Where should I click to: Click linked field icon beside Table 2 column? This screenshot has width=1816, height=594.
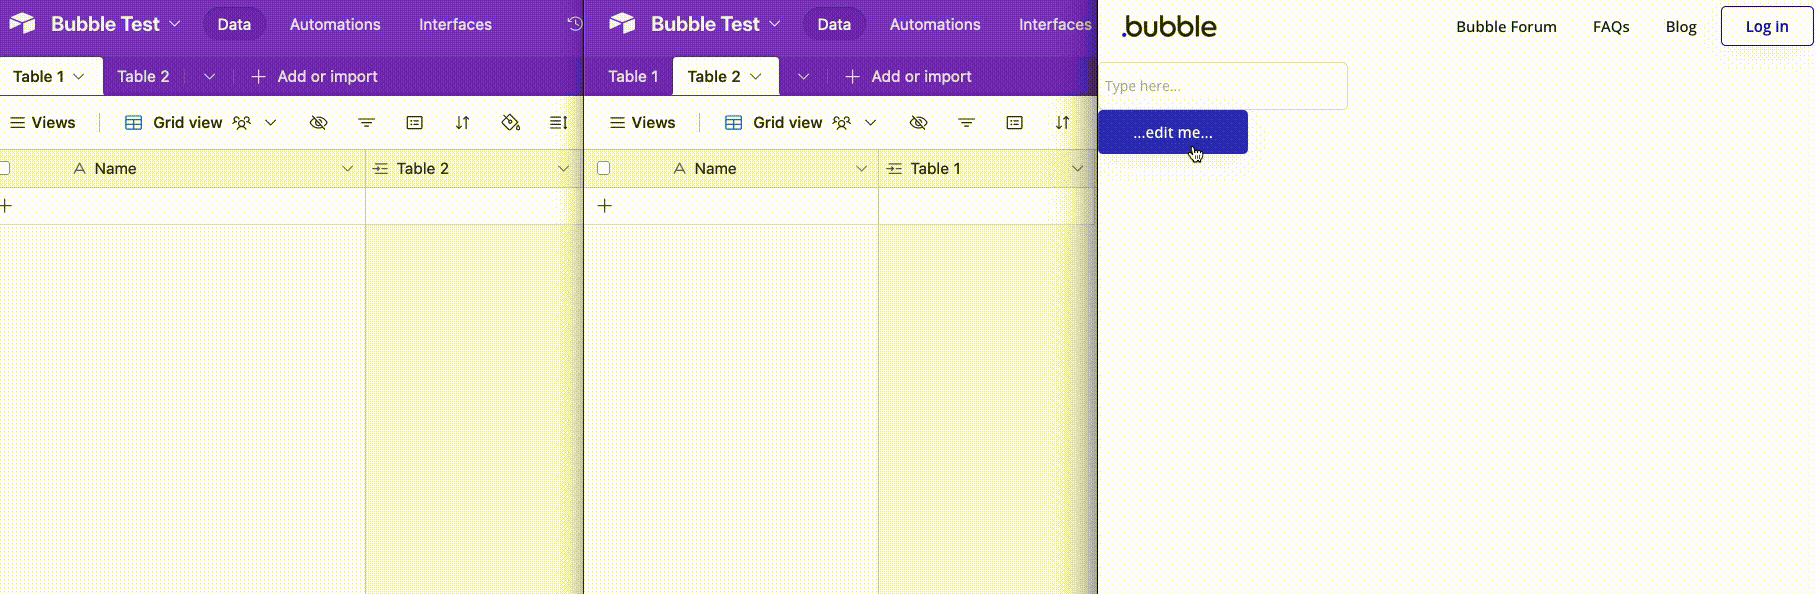pos(380,168)
